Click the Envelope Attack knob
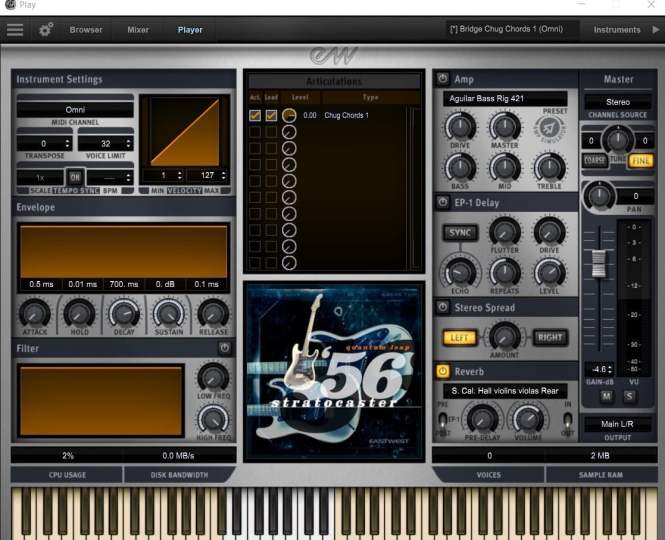Screen dimensions: 665x540 pyautogui.click(x=35, y=313)
